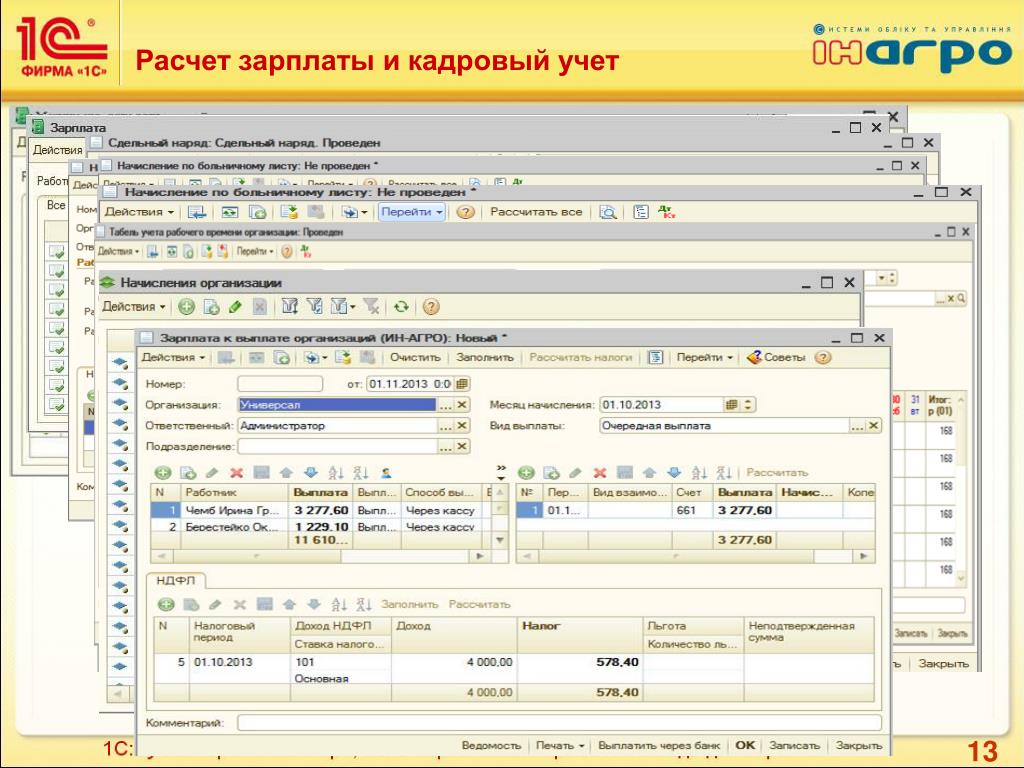Select the row Чемб Ирина Гр...

coord(321,510)
